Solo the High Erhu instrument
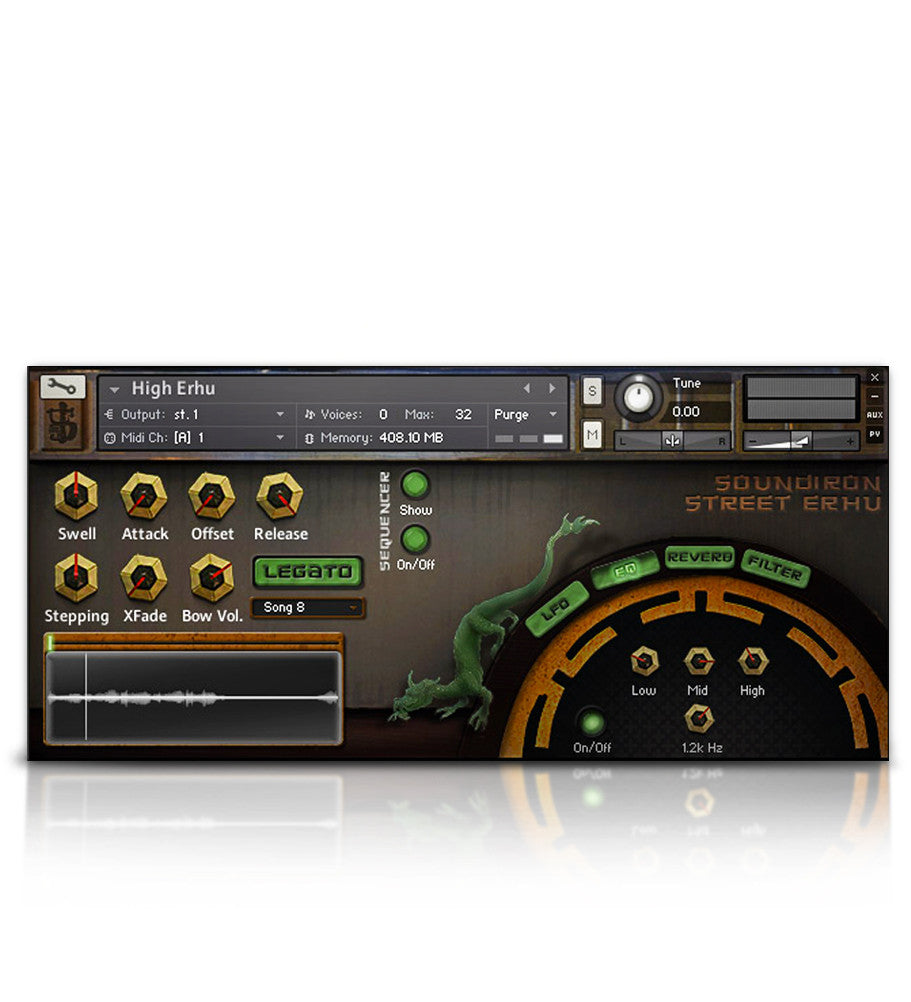This screenshot has height=1002, width=911. click(x=592, y=392)
